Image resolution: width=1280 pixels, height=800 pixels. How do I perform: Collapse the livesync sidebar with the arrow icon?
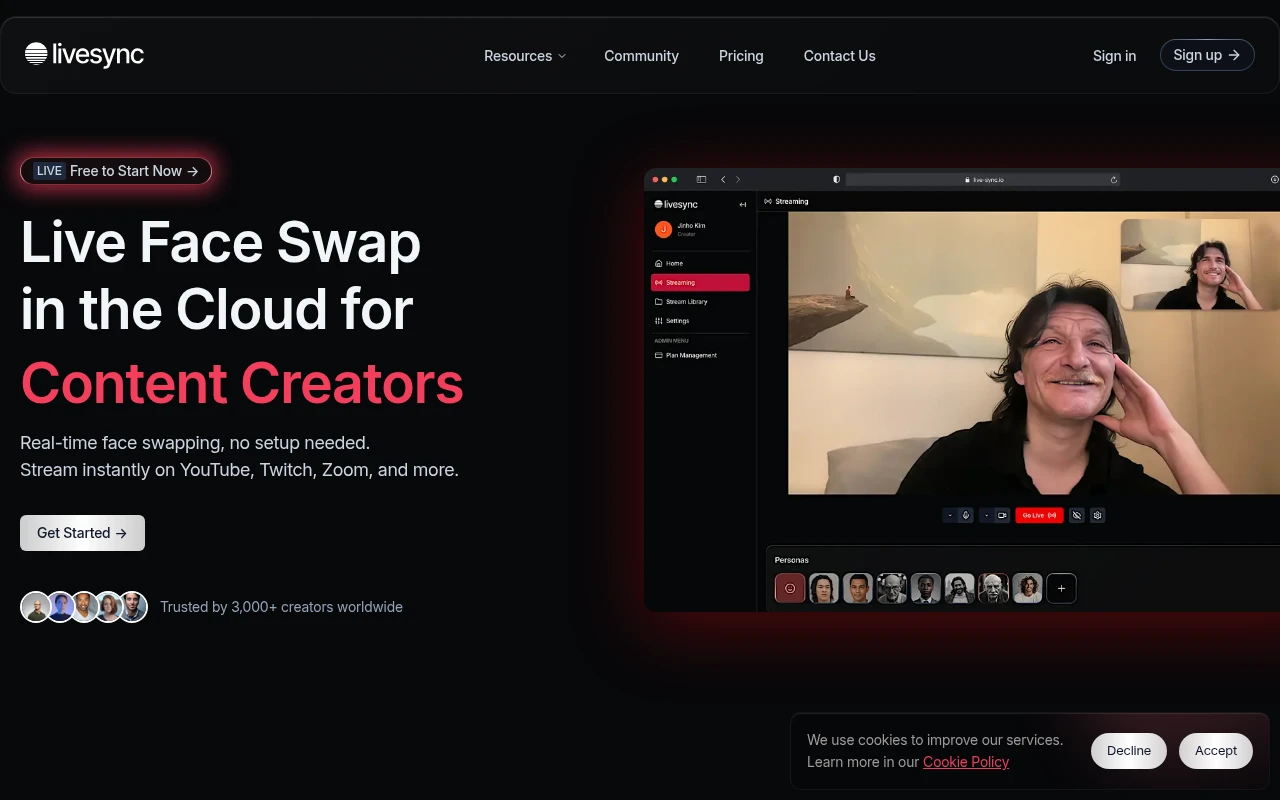[x=743, y=205]
